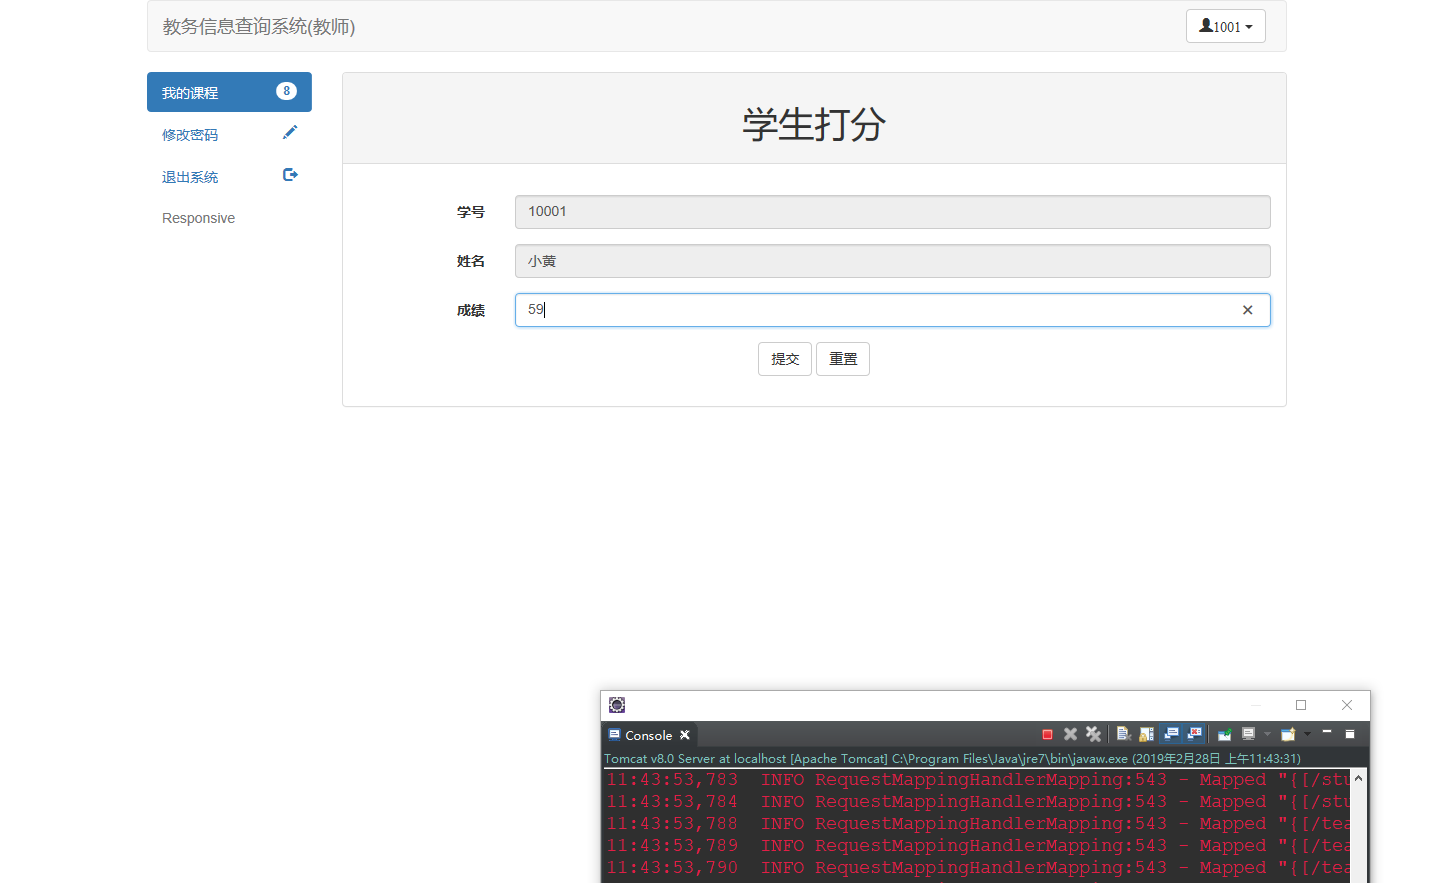Click the Display Selected Console monitor icon

pos(1248,734)
